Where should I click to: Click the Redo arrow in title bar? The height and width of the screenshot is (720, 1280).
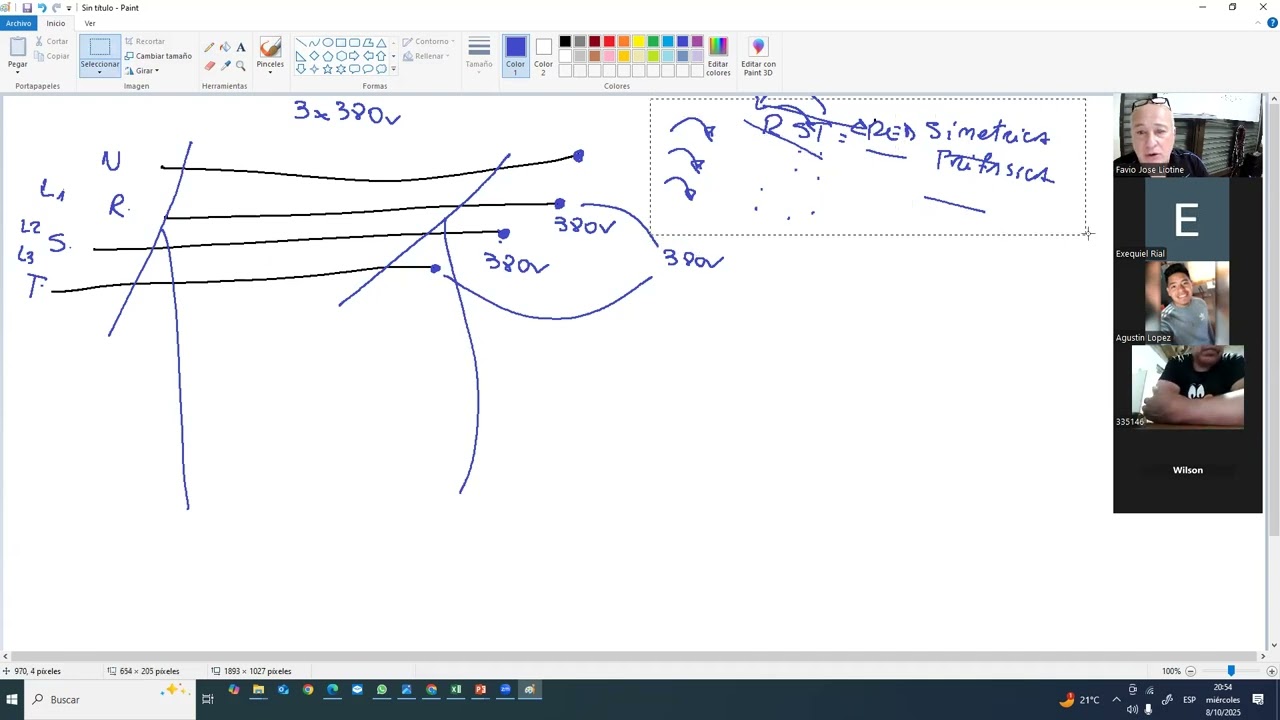click(56, 7)
